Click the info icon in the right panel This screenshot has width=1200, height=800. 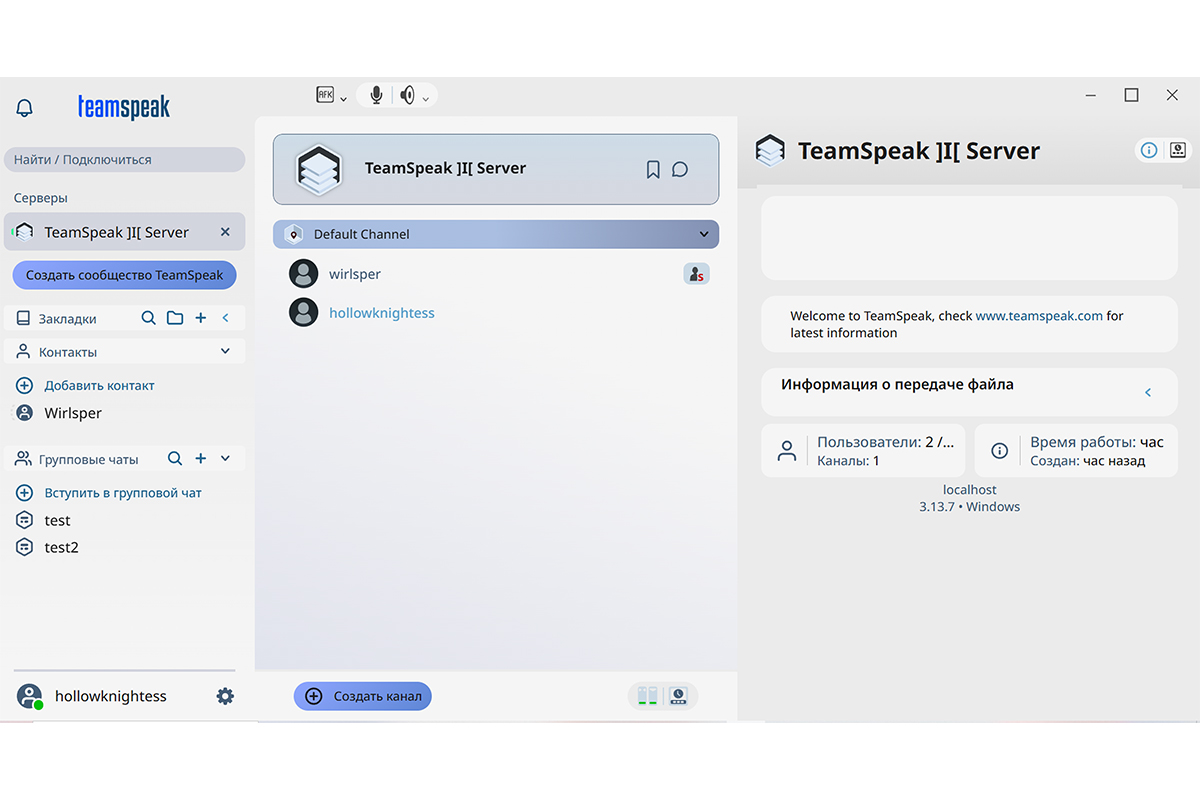coord(1147,150)
